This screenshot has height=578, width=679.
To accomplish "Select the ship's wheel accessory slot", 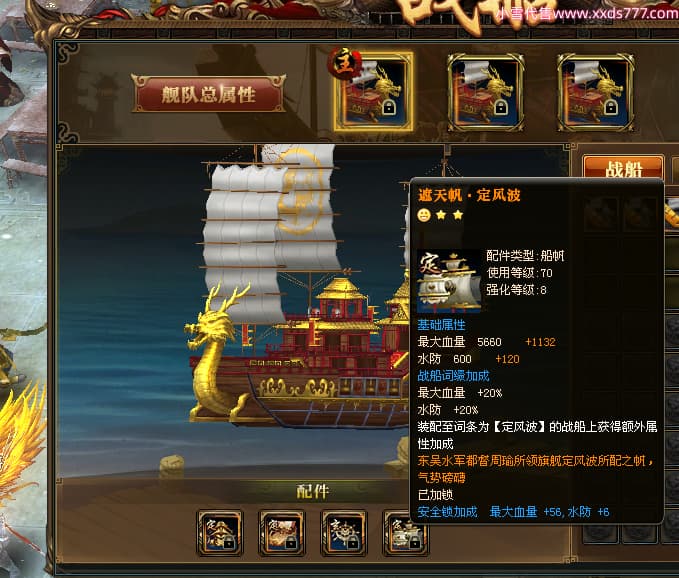I will (x=344, y=533).
